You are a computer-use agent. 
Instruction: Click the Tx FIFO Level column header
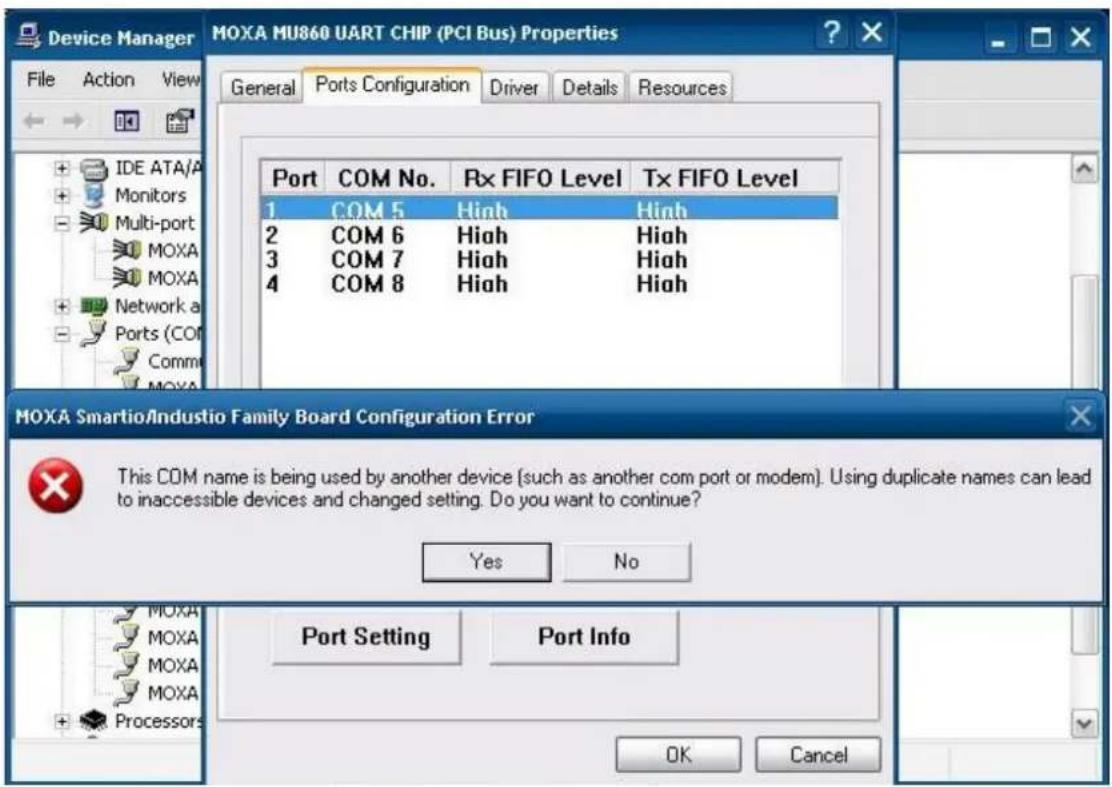(x=735, y=178)
